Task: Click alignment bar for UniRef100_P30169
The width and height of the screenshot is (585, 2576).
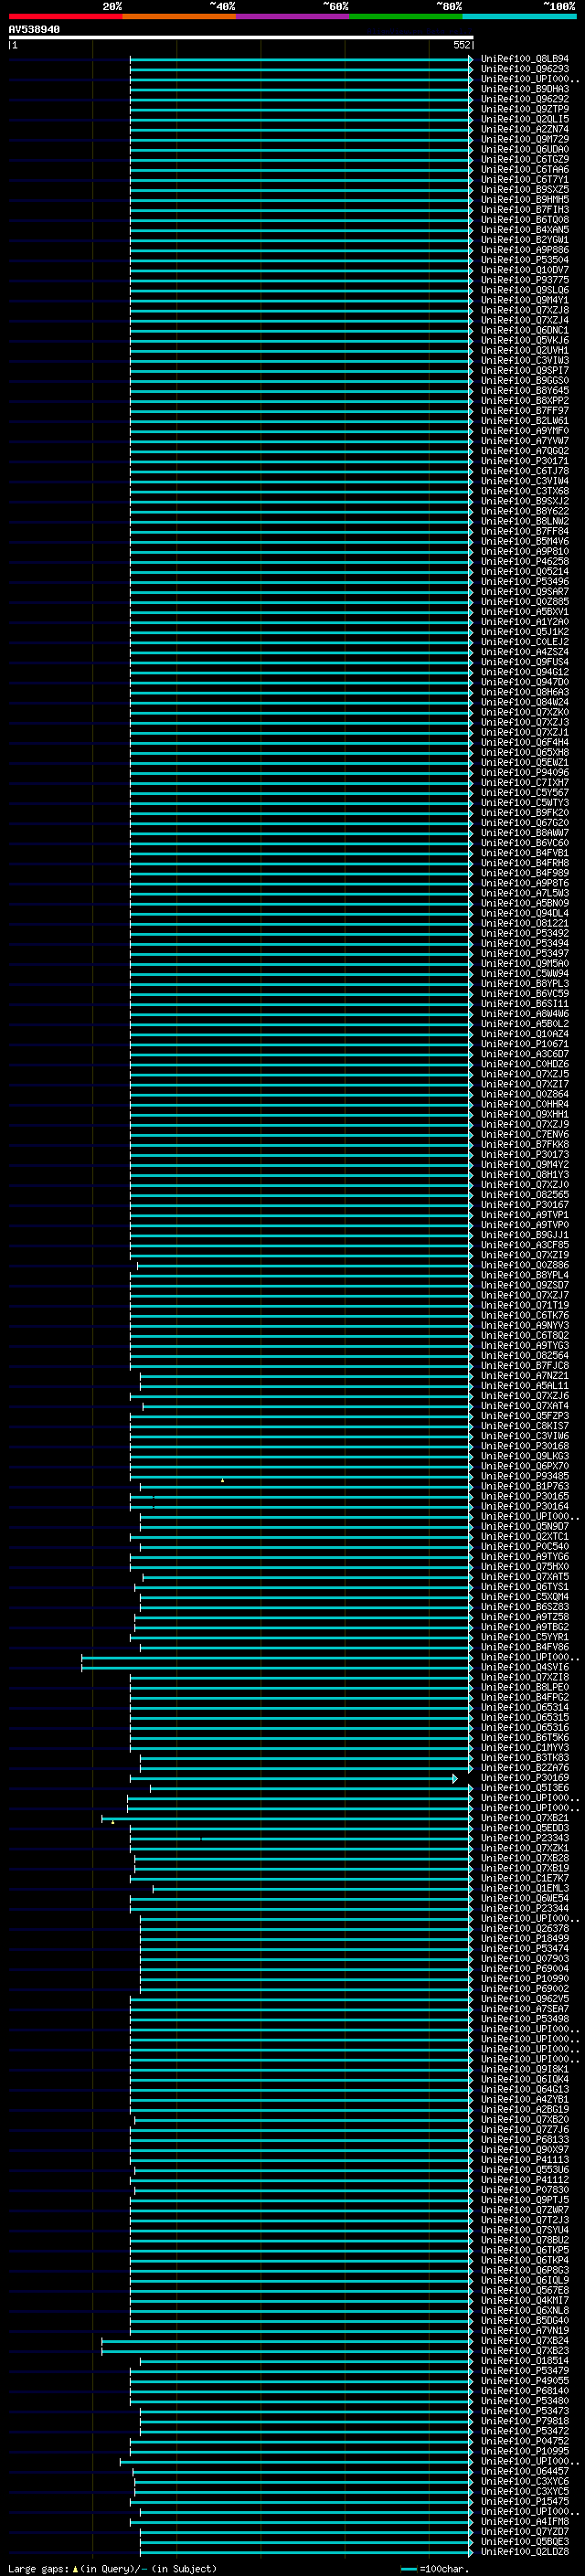Action: tap(294, 1777)
